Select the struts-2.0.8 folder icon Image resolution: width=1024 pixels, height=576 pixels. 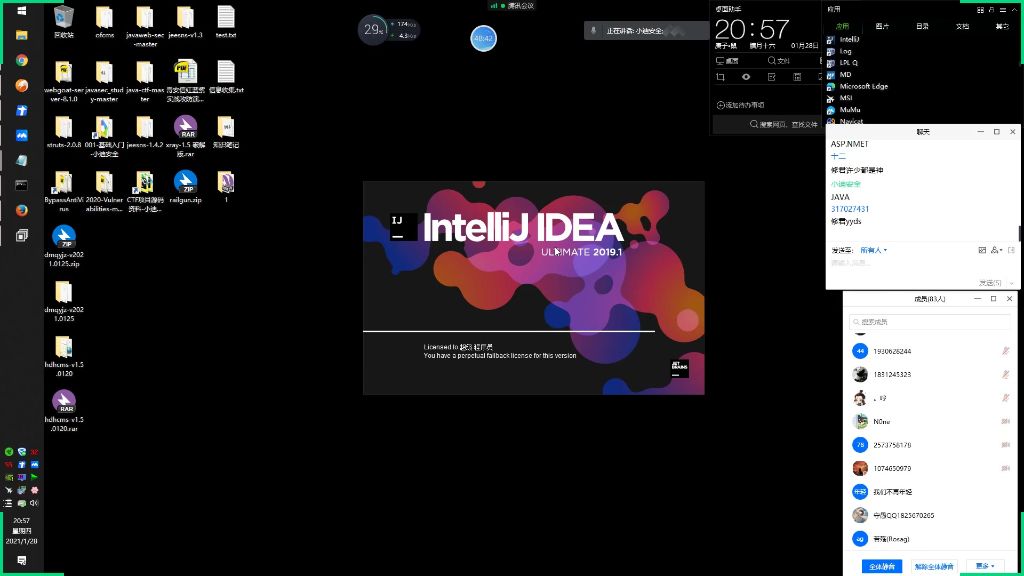coord(64,131)
